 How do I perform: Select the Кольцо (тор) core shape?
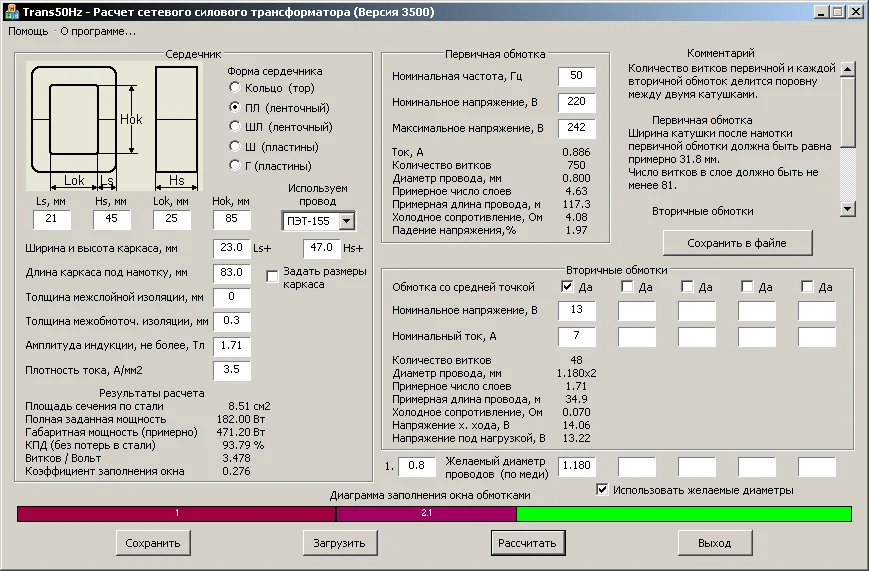point(236,88)
